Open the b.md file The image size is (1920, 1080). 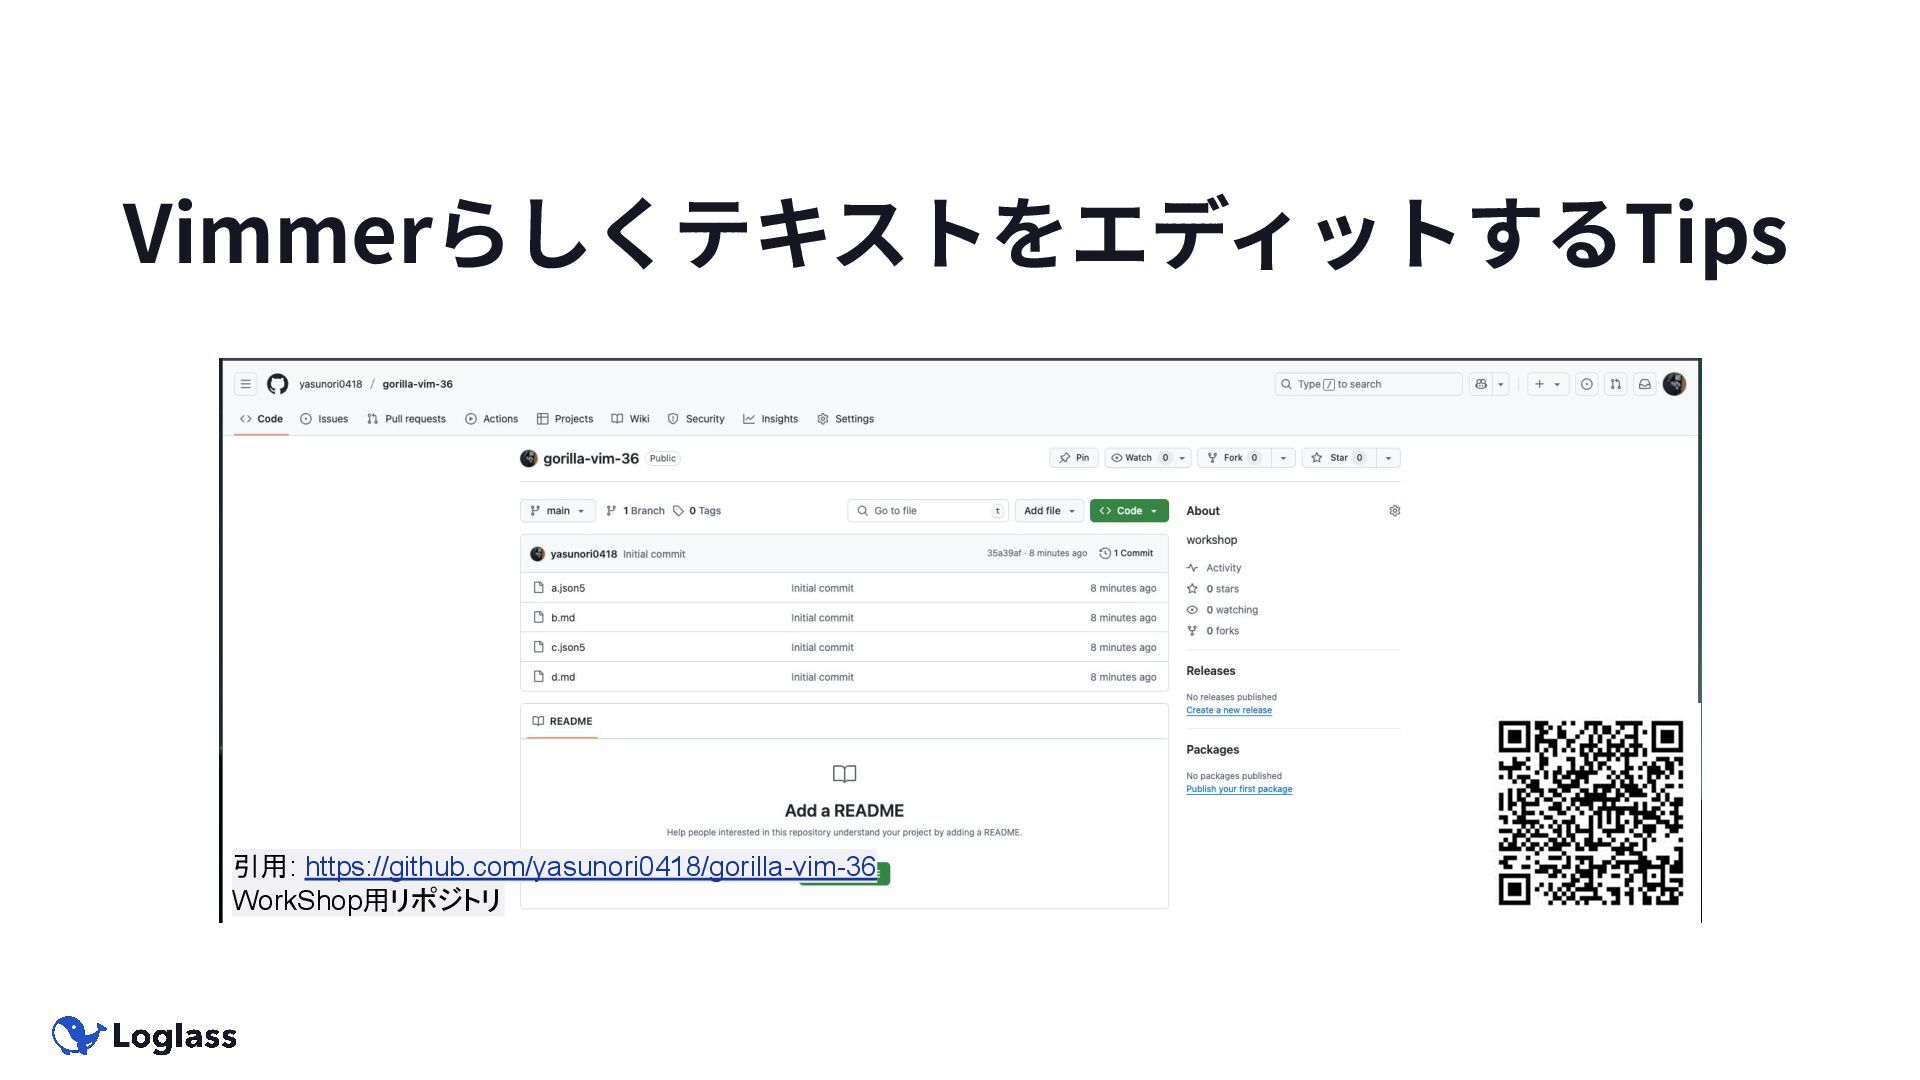(563, 618)
